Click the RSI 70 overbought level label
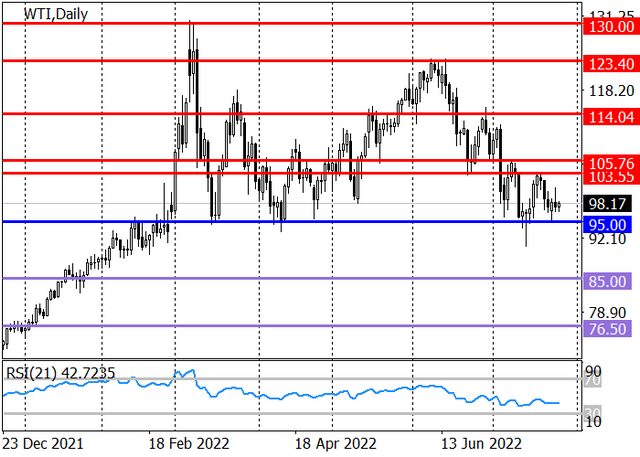The image size is (640, 457). coord(595,381)
